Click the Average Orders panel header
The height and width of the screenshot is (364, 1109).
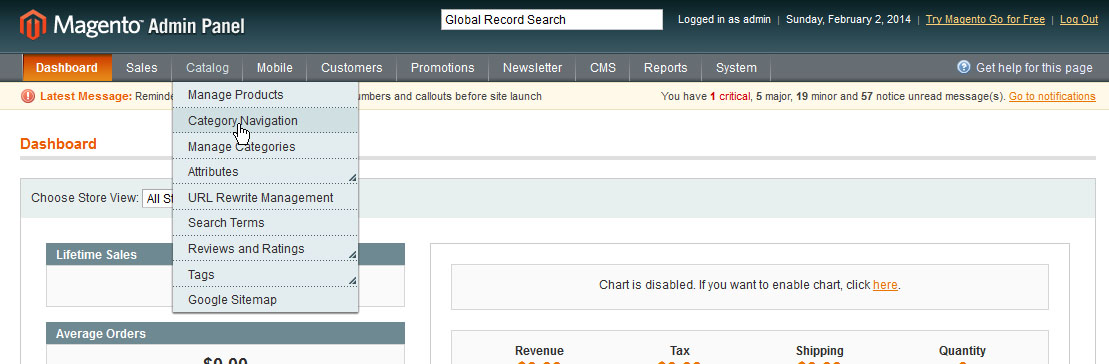(226, 334)
